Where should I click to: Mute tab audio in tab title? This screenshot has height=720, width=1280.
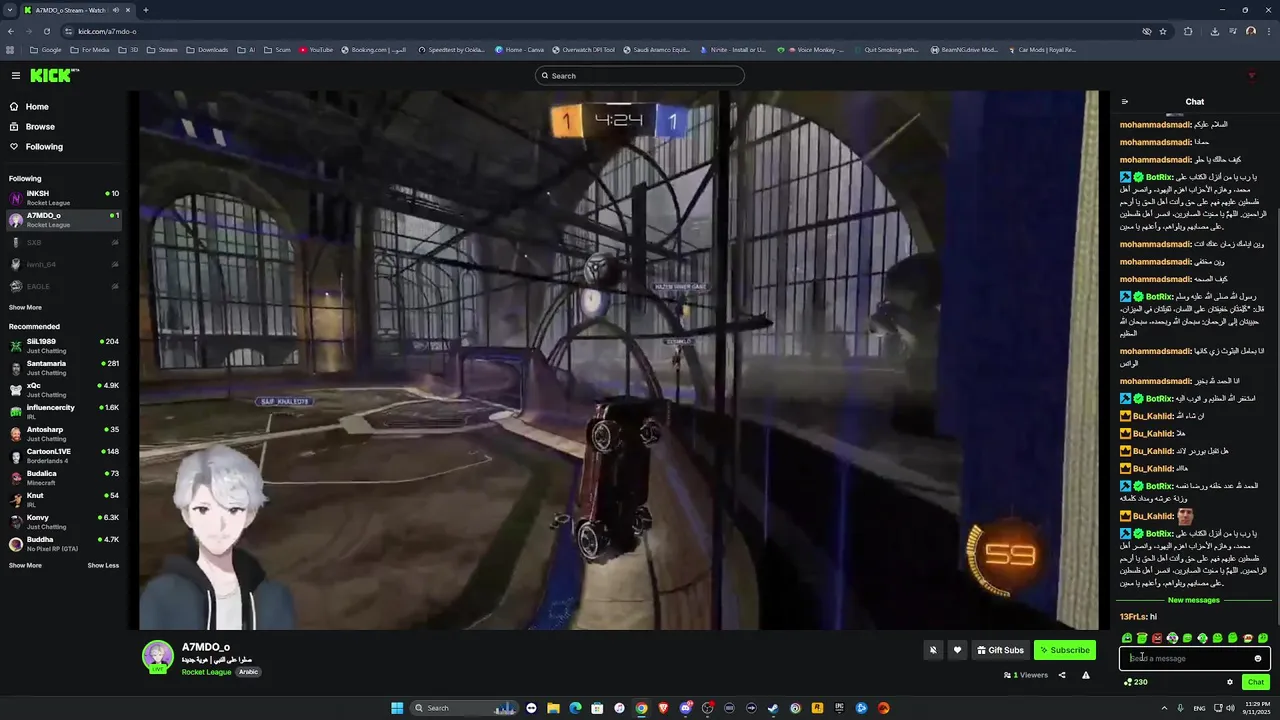pos(116,10)
